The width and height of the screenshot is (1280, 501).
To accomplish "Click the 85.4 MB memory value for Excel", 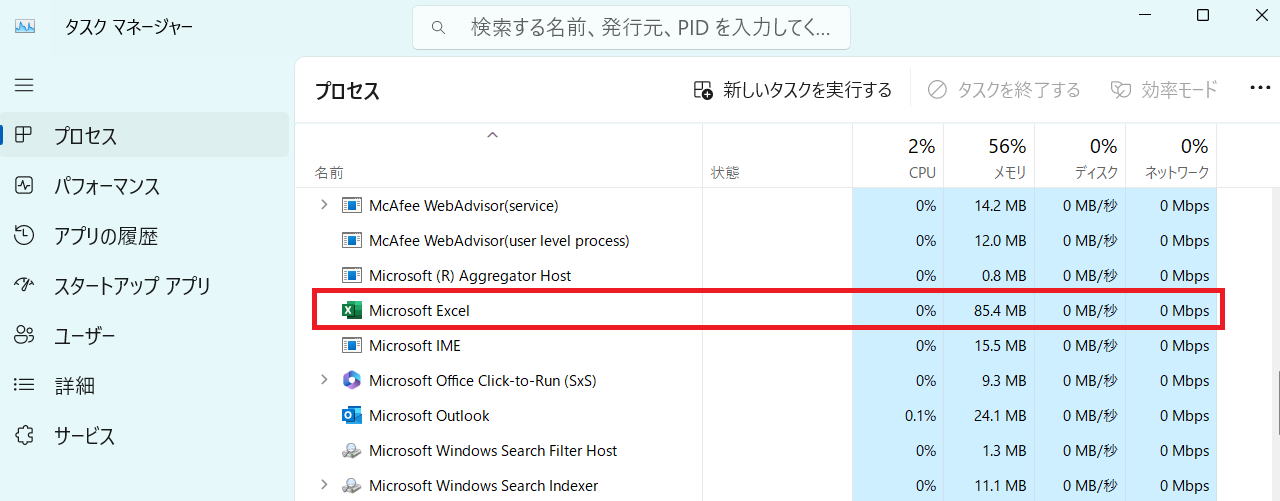I will tap(999, 311).
